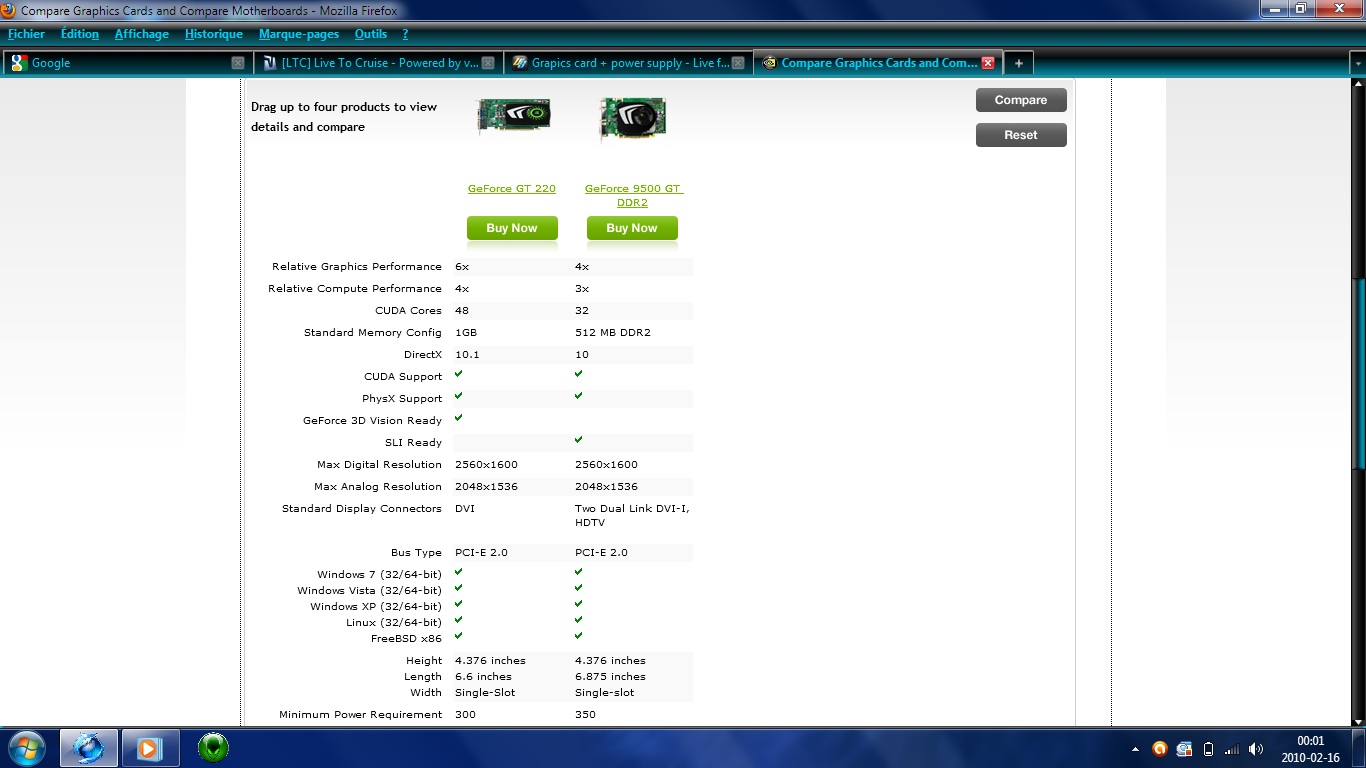The height and width of the screenshot is (768, 1366).
Task: Click the Firefox taskbar icon
Action: click(x=89, y=747)
